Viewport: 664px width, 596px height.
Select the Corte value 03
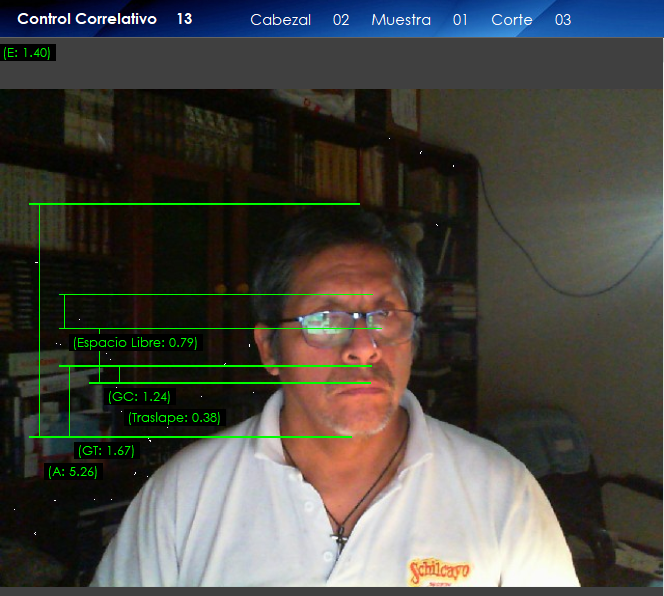[563, 20]
